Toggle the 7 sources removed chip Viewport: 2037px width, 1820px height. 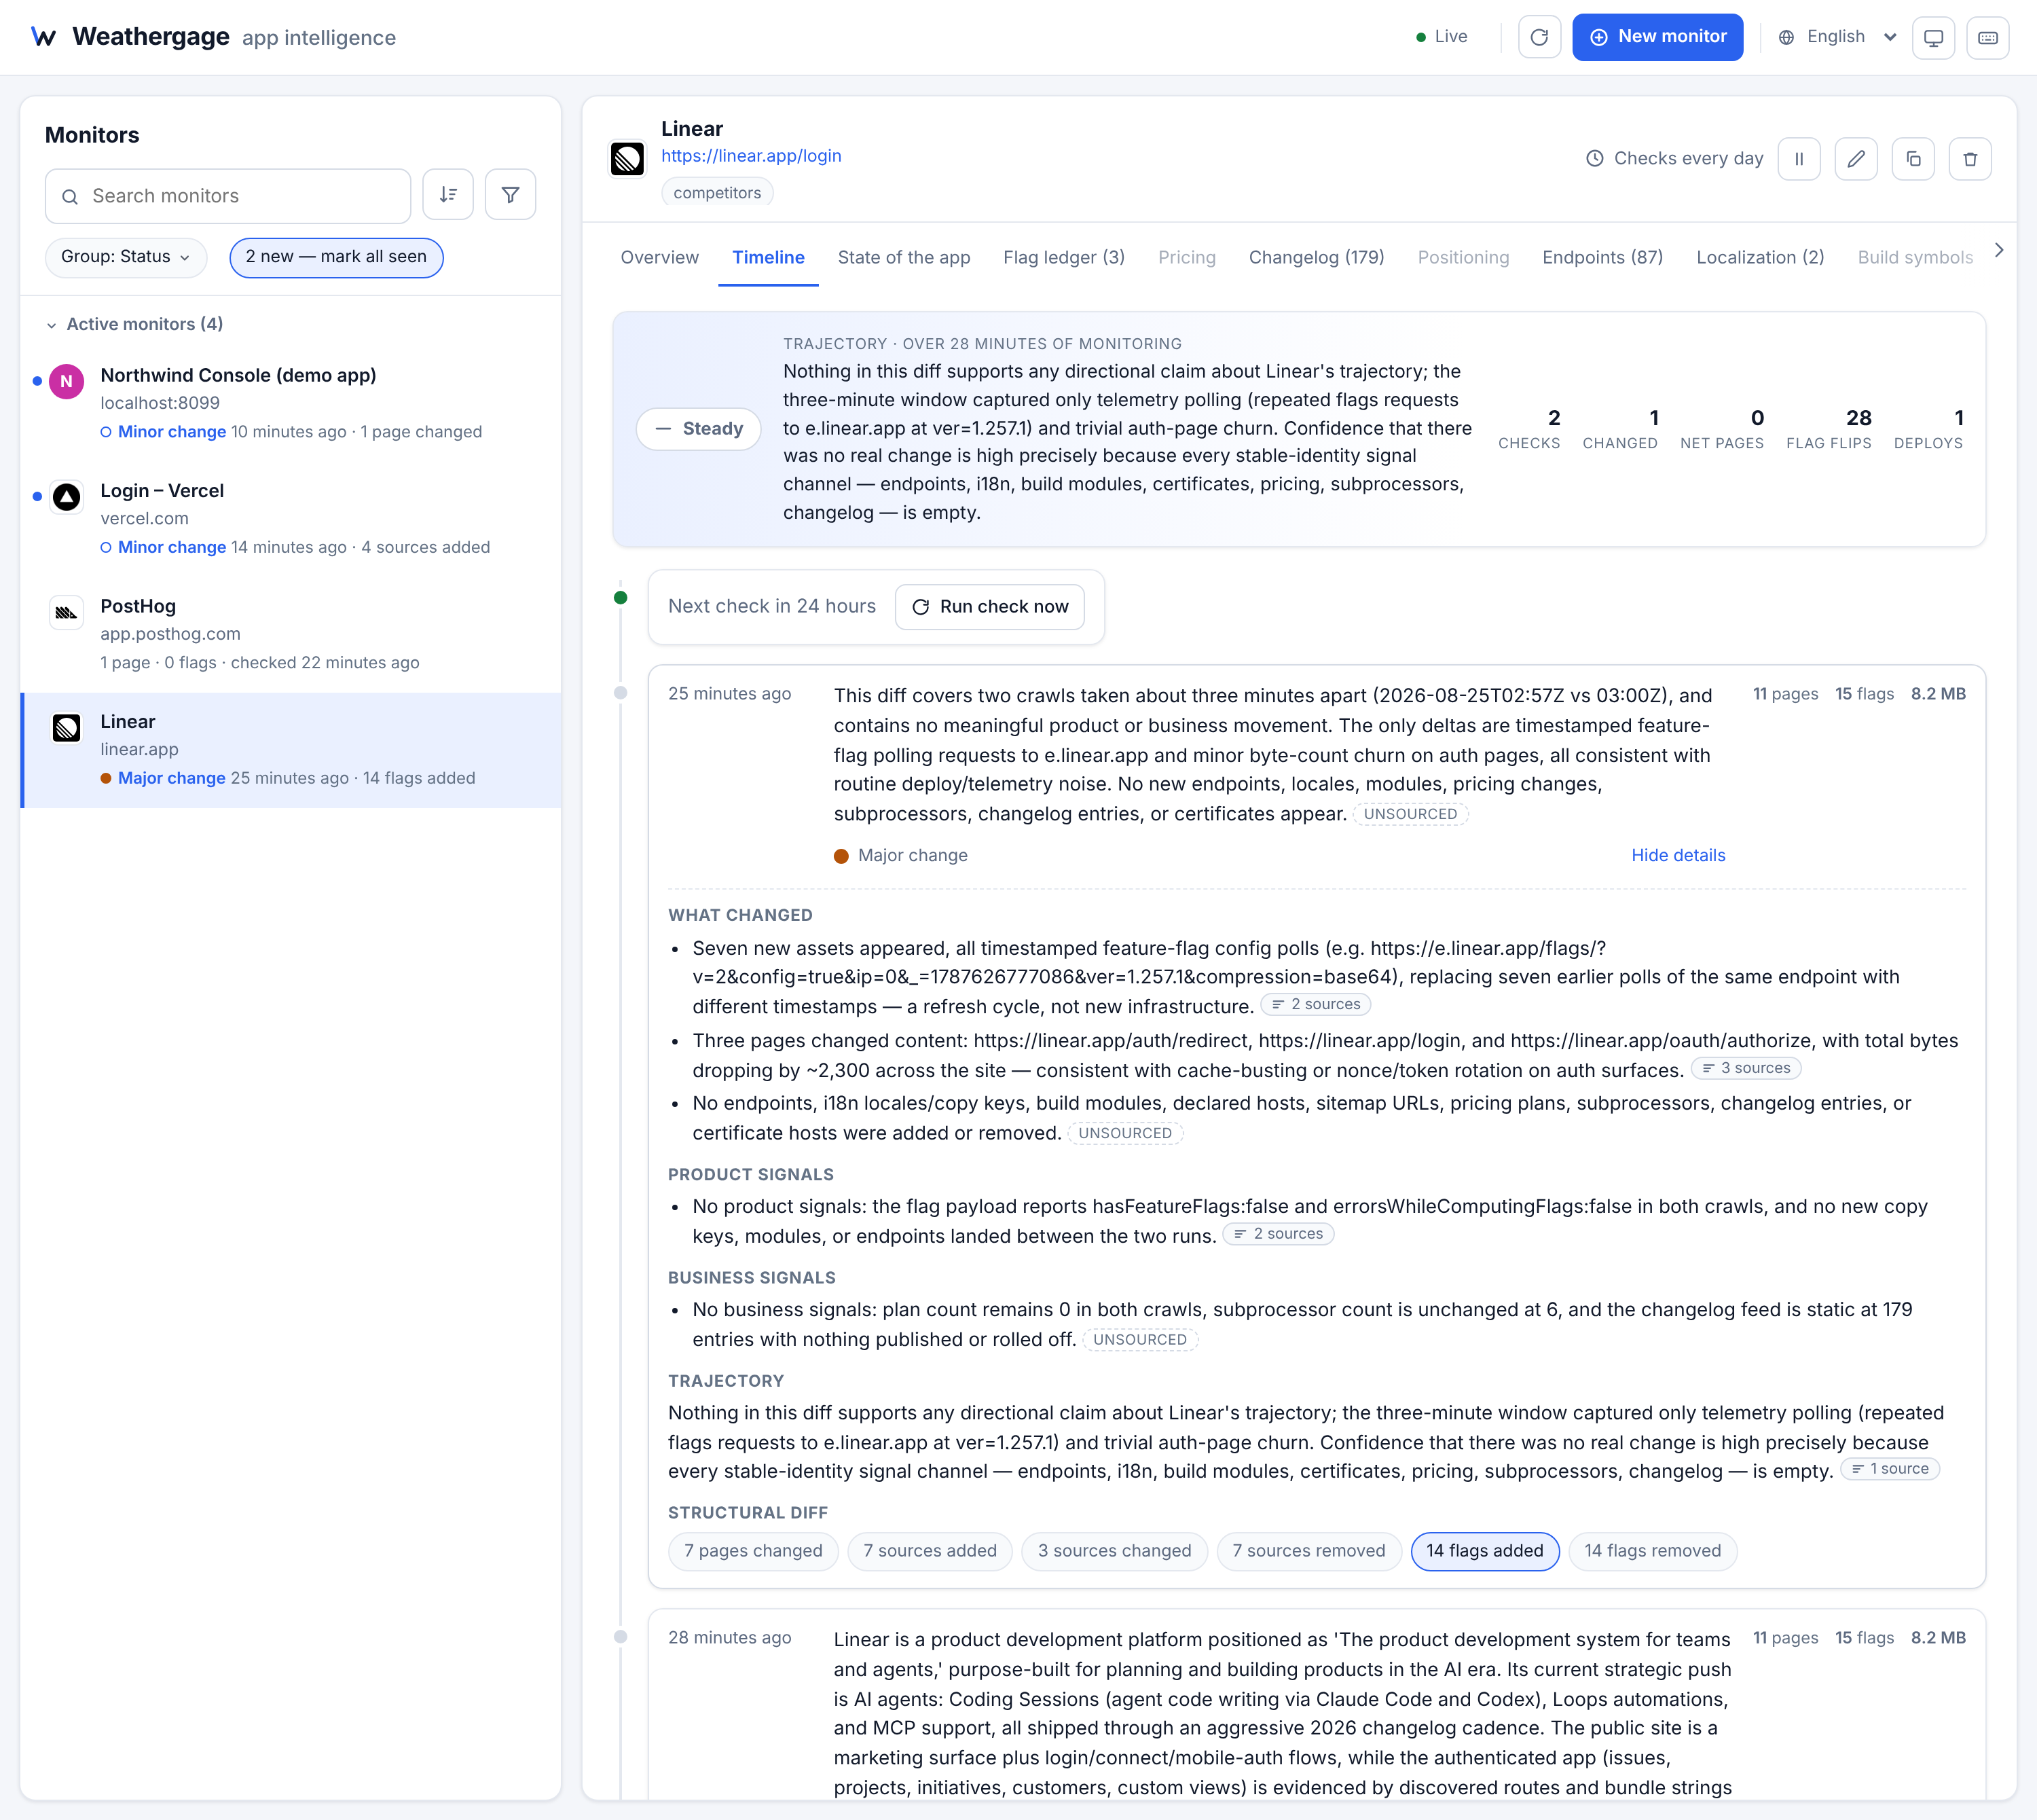tap(1308, 1551)
